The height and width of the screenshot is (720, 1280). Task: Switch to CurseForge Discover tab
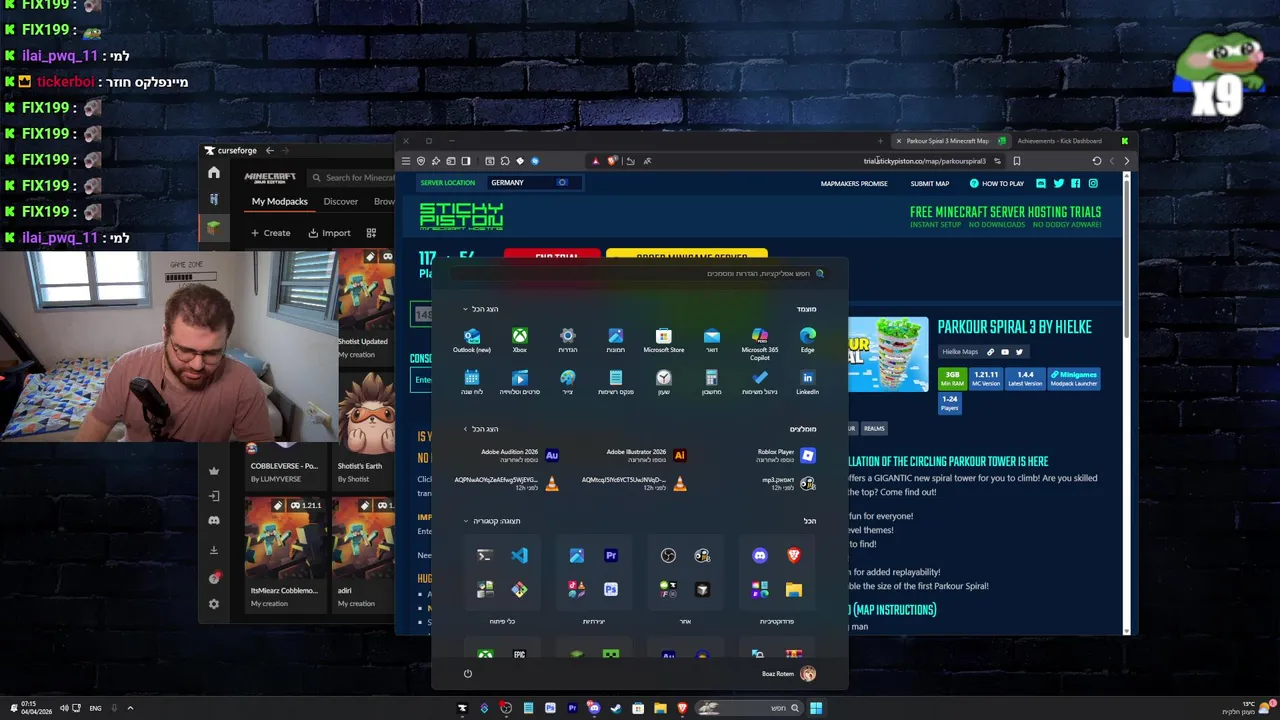[341, 201]
